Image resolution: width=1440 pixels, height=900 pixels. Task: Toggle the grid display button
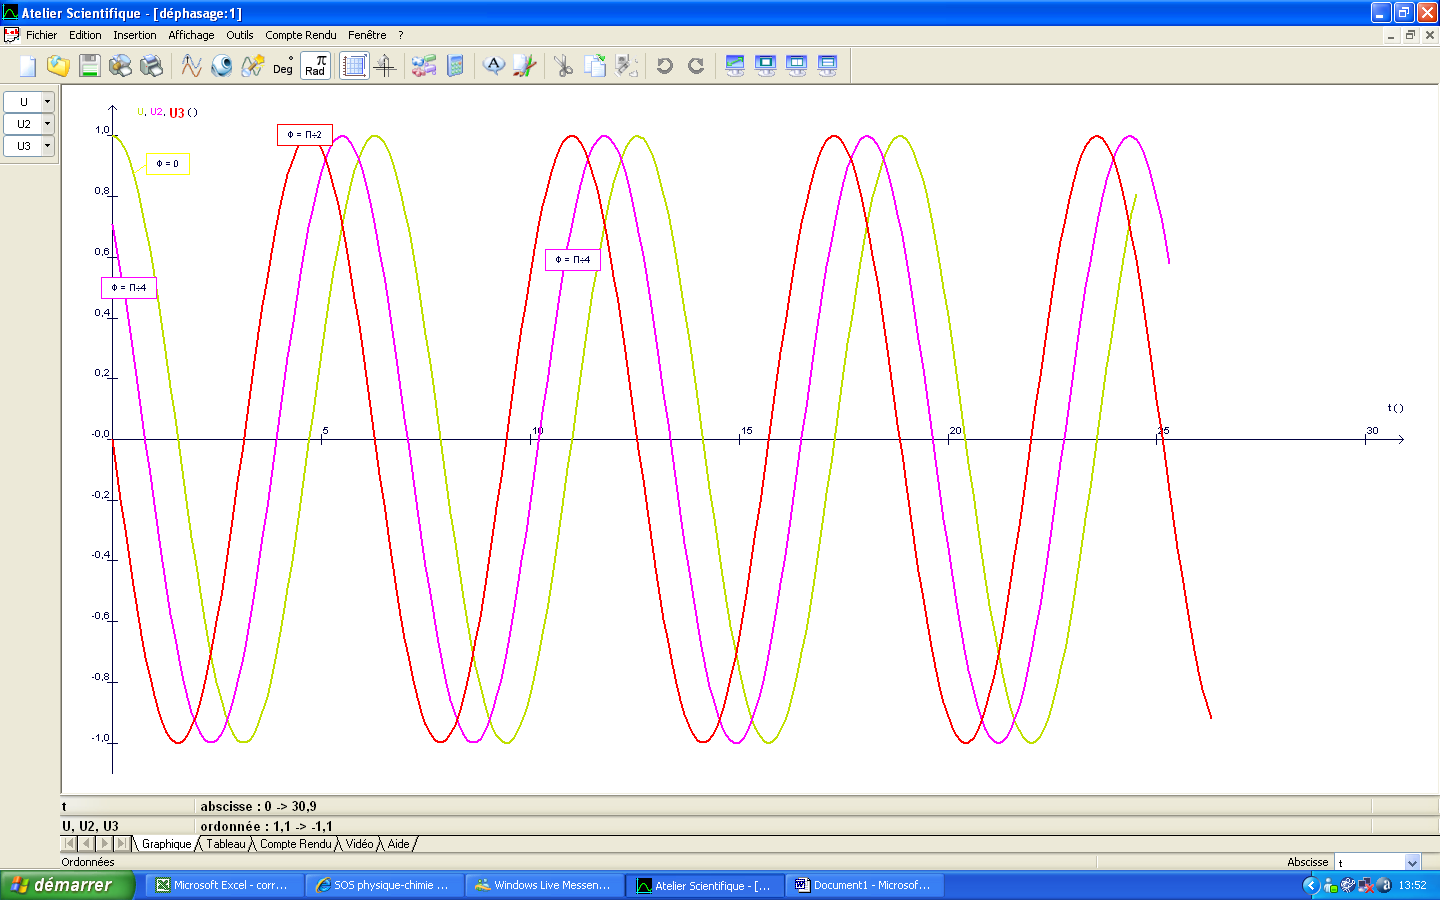pyautogui.click(x=354, y=66)
